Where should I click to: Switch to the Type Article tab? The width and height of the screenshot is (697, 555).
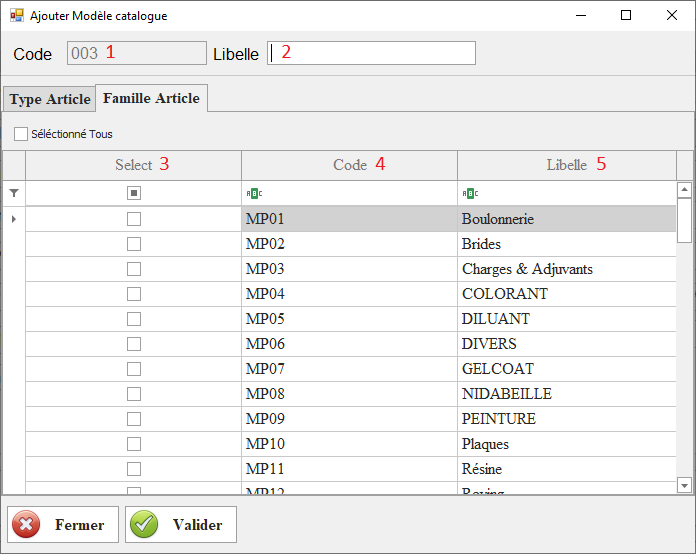(x=50, y=99)
